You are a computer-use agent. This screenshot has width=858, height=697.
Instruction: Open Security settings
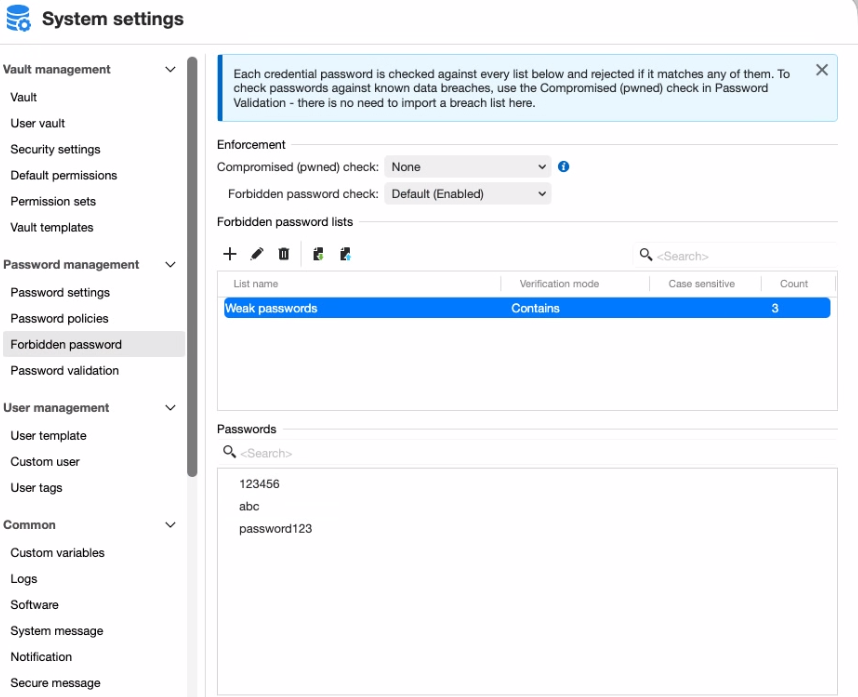tap(55, 149)
